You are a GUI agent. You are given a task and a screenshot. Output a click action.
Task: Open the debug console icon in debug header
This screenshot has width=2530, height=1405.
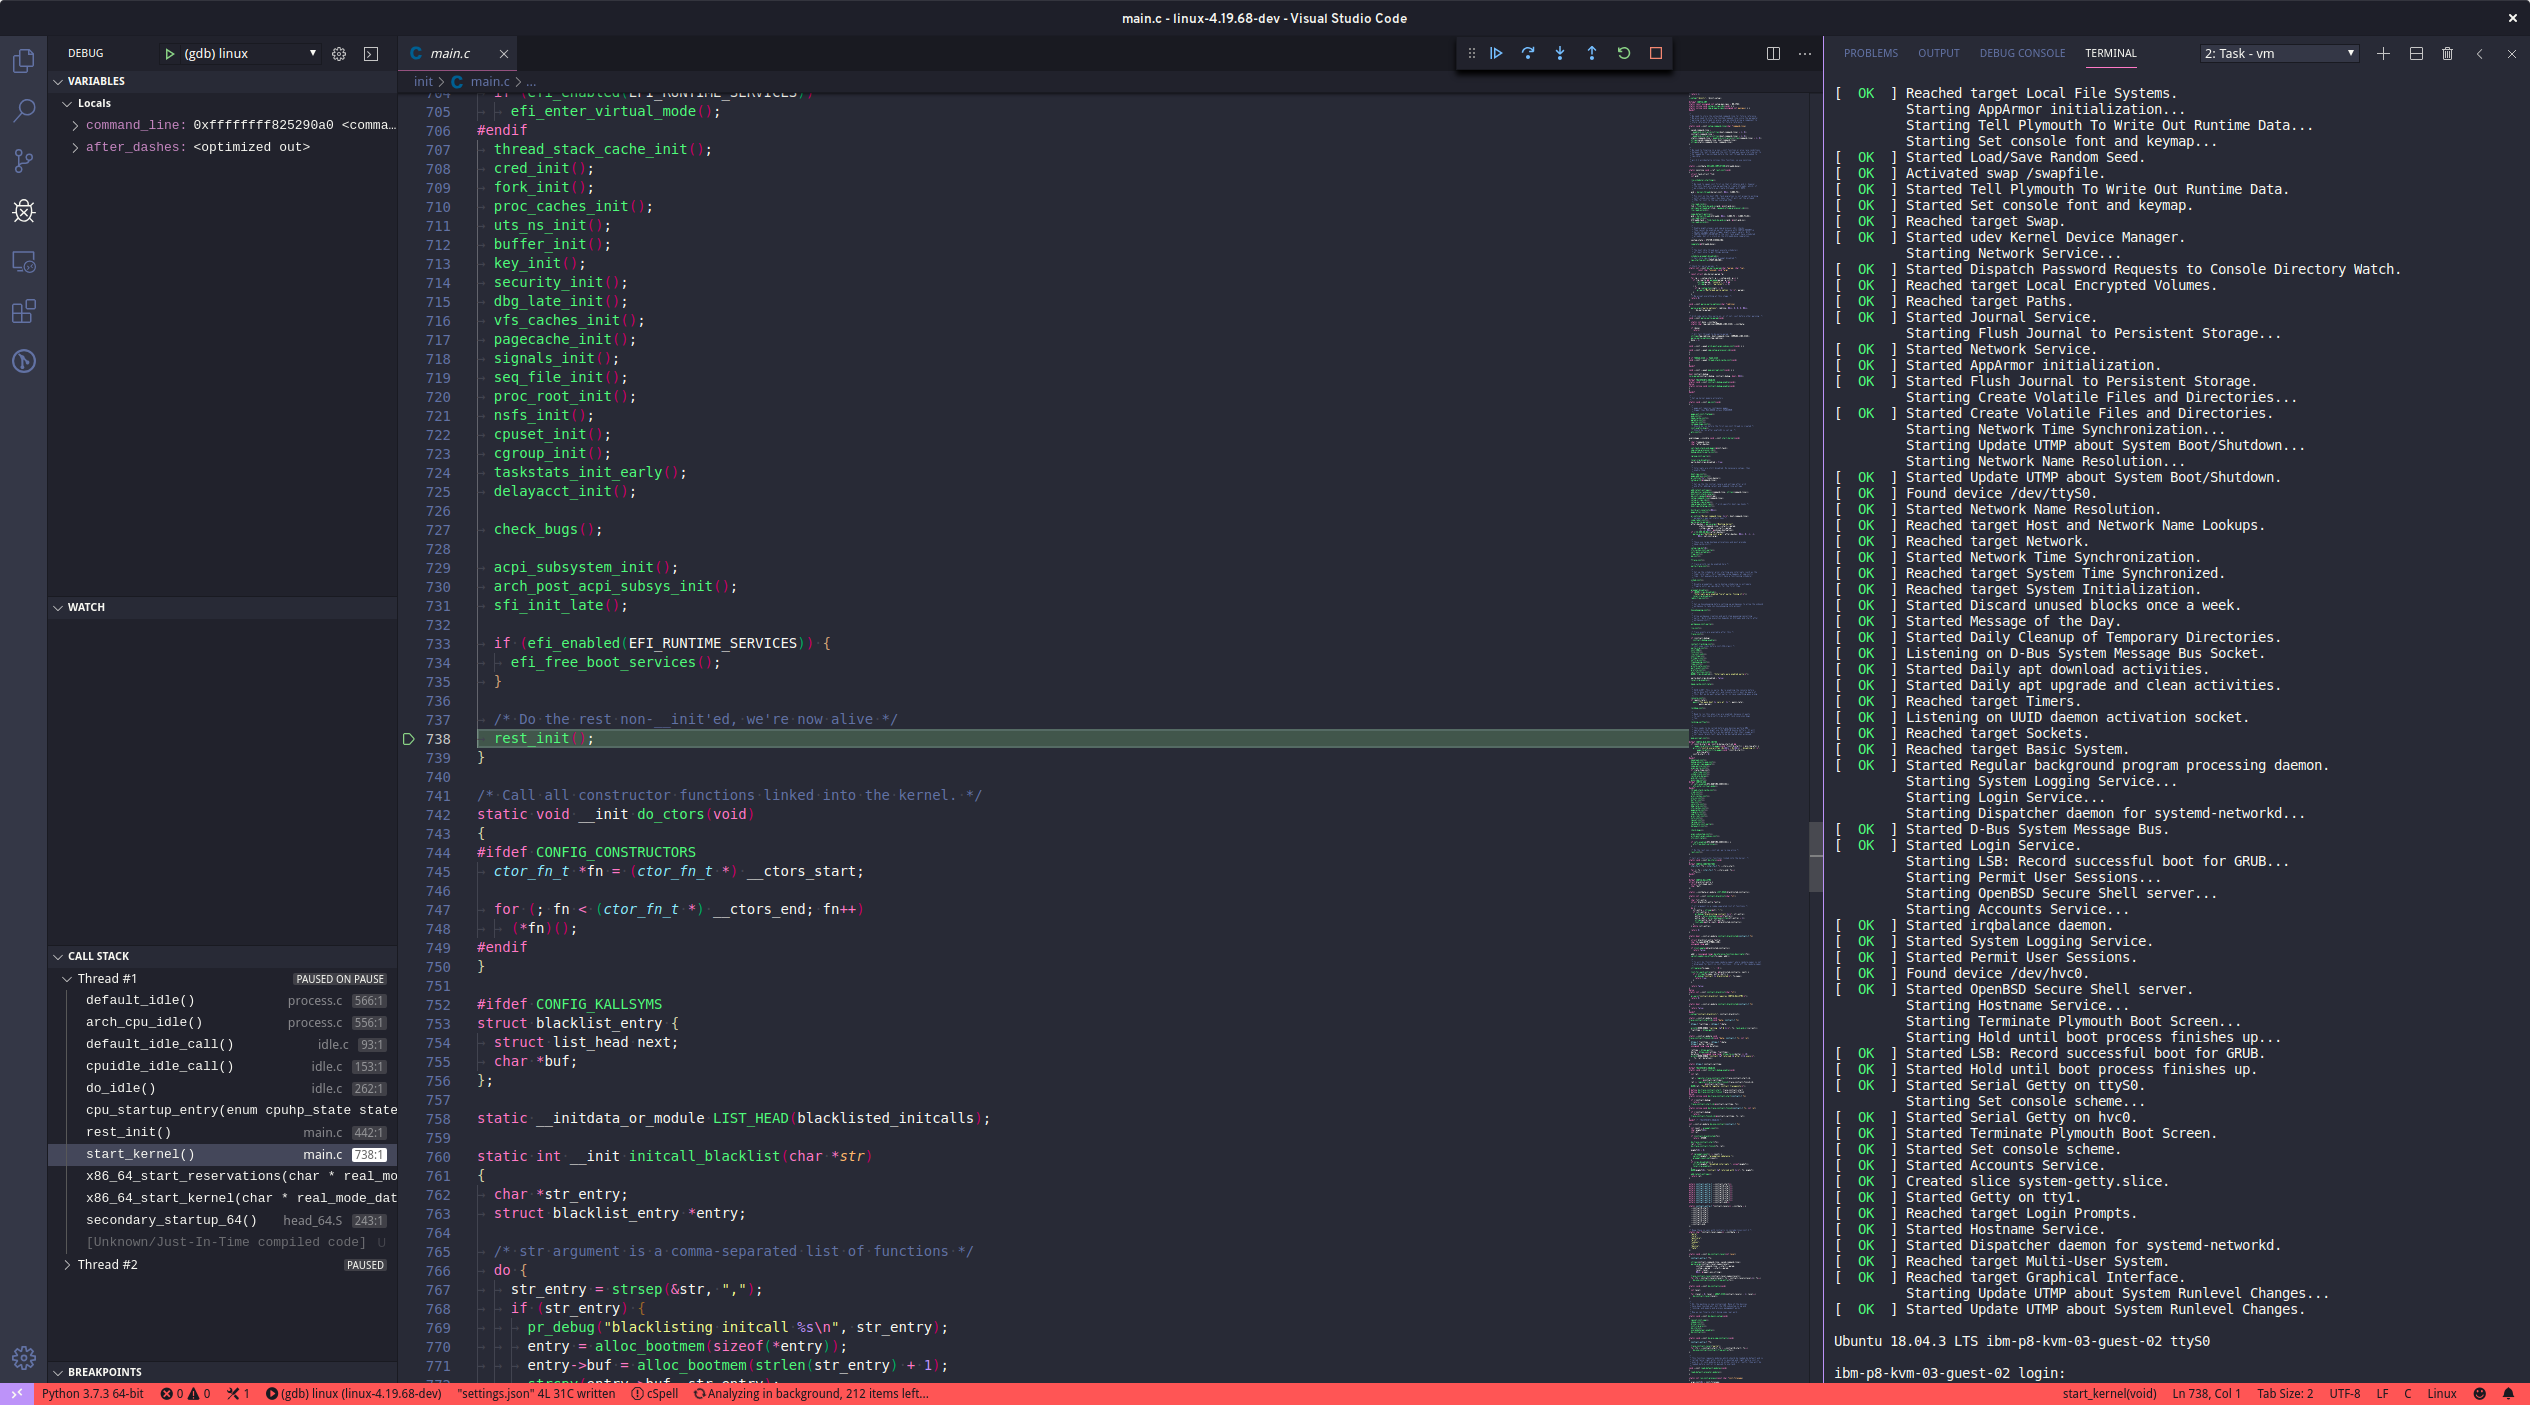pyautogui.click(x=371, y=54)
